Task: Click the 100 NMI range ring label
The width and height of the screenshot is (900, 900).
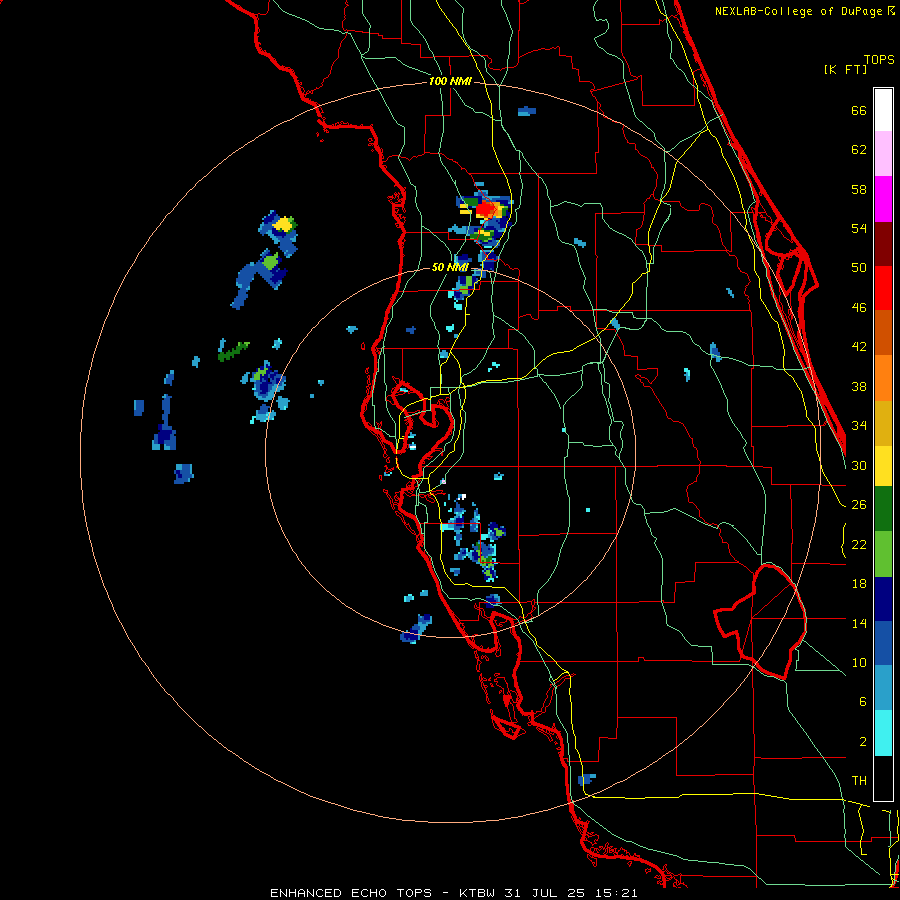Action: pos(450,82)
